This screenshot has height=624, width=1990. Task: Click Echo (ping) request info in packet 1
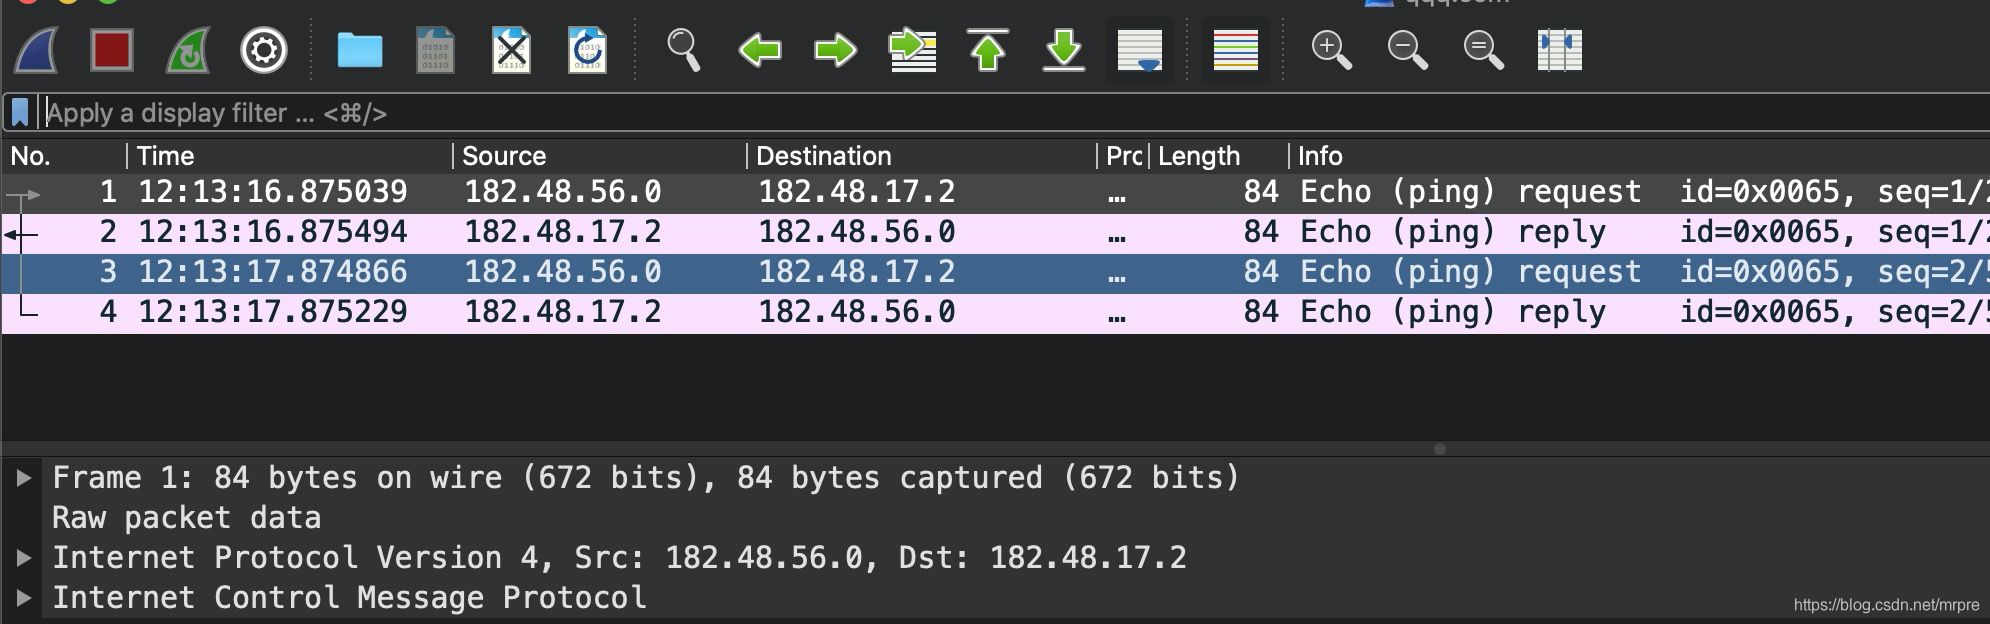[1470, 192]
